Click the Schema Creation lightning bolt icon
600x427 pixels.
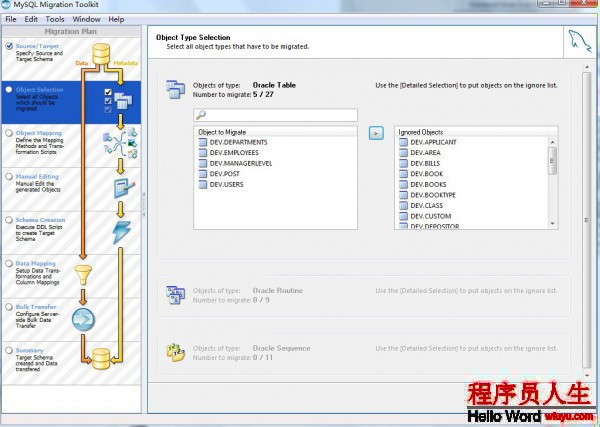[122, 232]
